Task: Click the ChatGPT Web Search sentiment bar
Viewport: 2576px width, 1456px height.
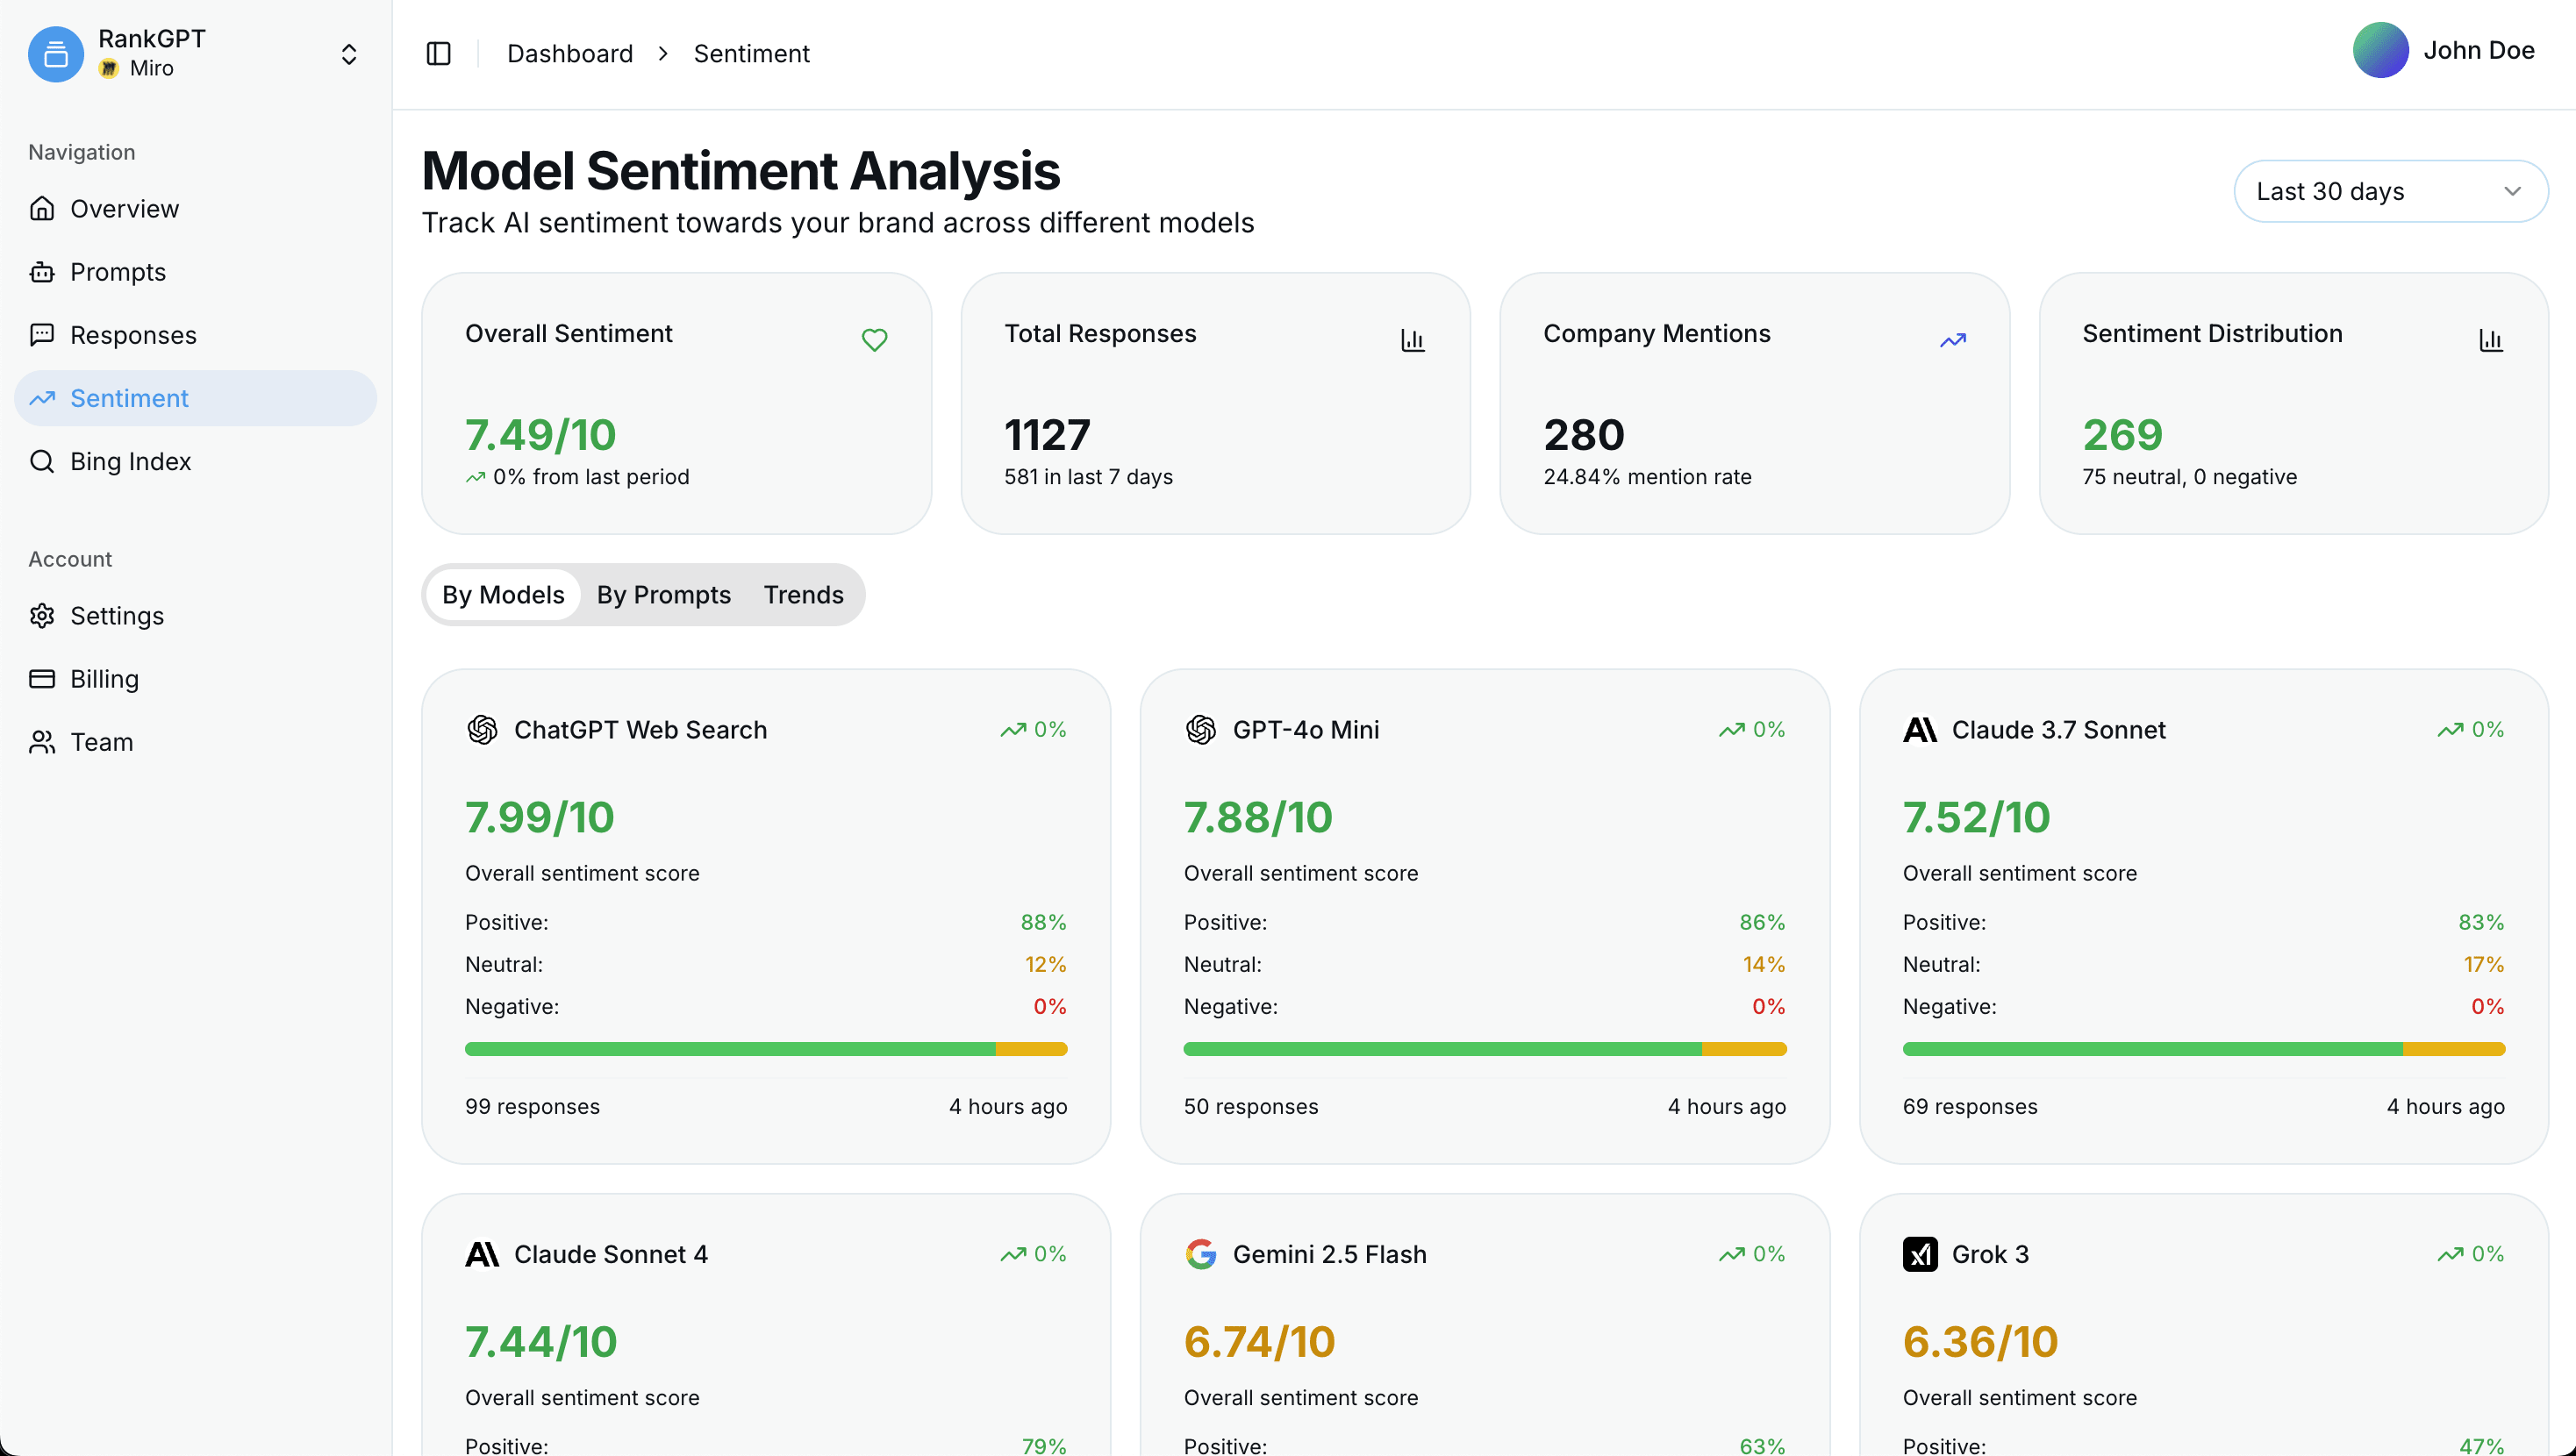Action: 766,1049
